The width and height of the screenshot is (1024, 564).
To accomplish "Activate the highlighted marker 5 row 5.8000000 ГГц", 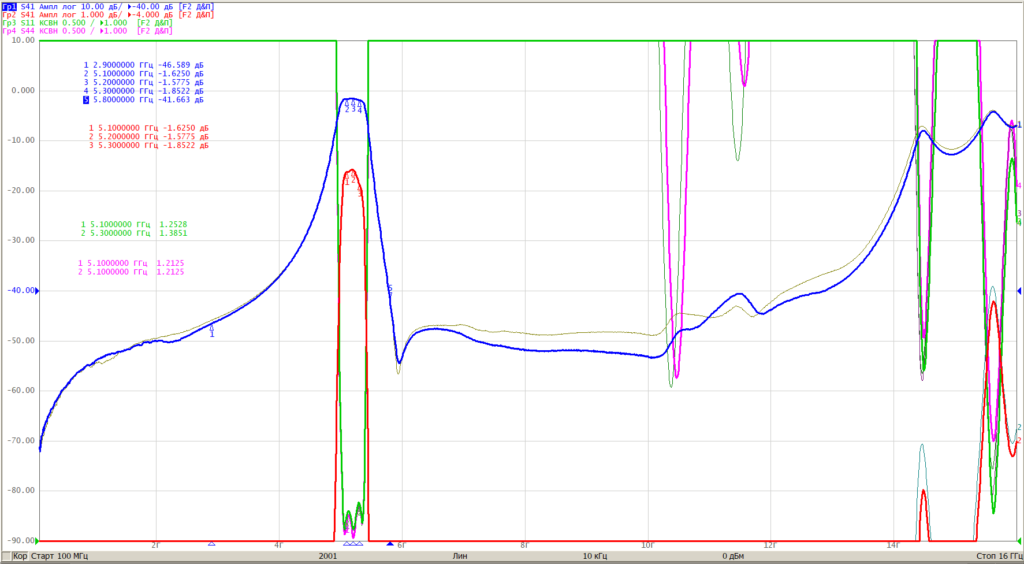I will [x=143, y=101].
